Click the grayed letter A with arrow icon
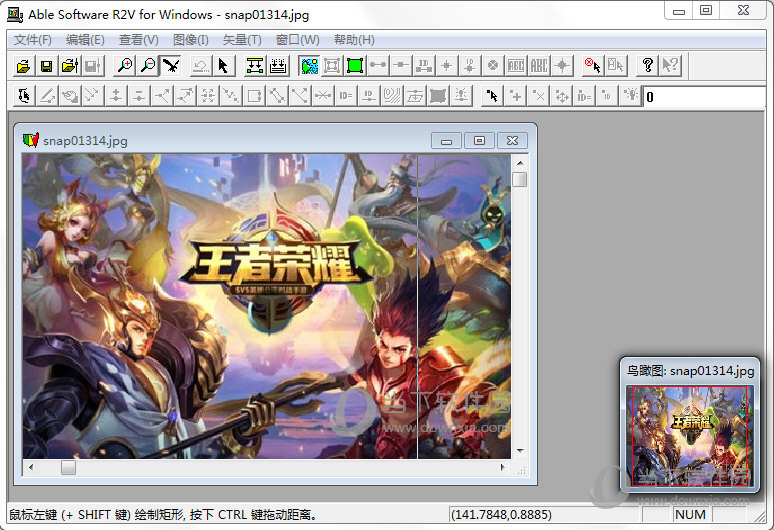Screen dimensions: 774x530 [616, 66]
